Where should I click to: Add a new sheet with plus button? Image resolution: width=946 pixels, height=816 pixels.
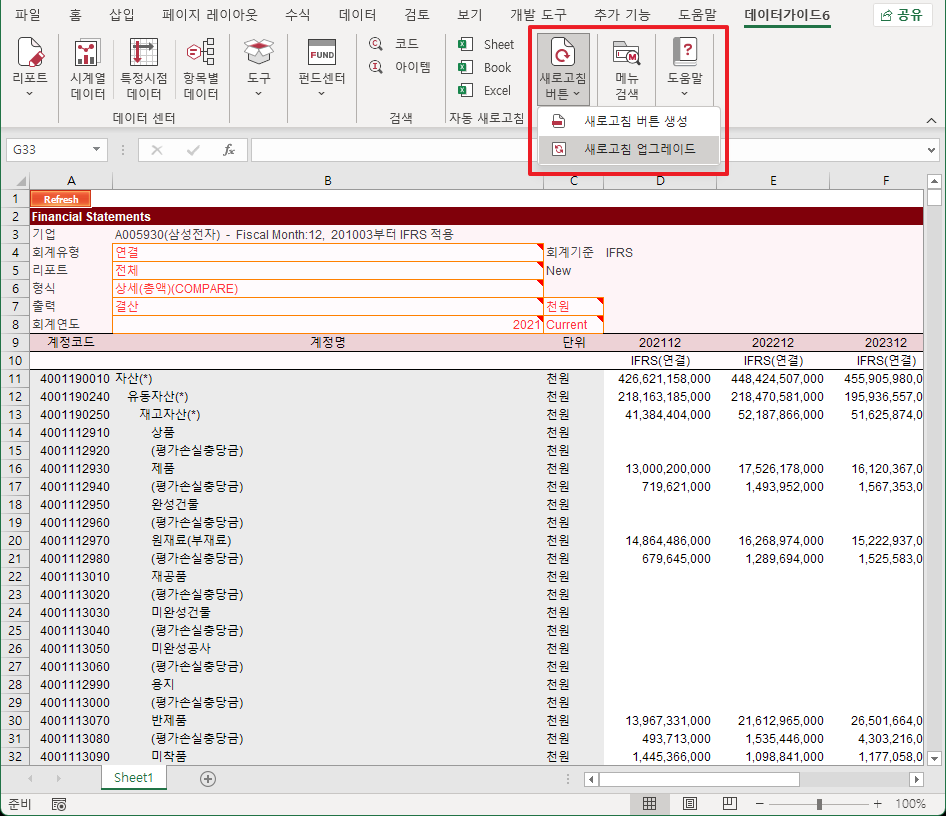[x=208, y=778]
